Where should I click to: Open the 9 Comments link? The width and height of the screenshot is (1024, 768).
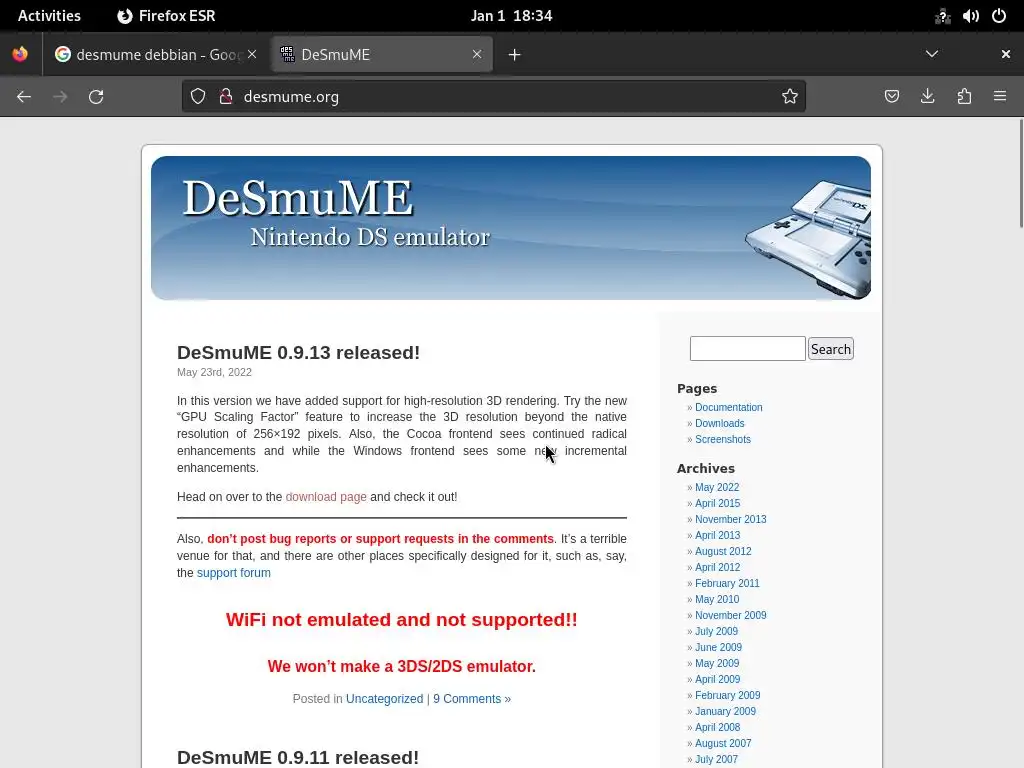click(472, 699)
